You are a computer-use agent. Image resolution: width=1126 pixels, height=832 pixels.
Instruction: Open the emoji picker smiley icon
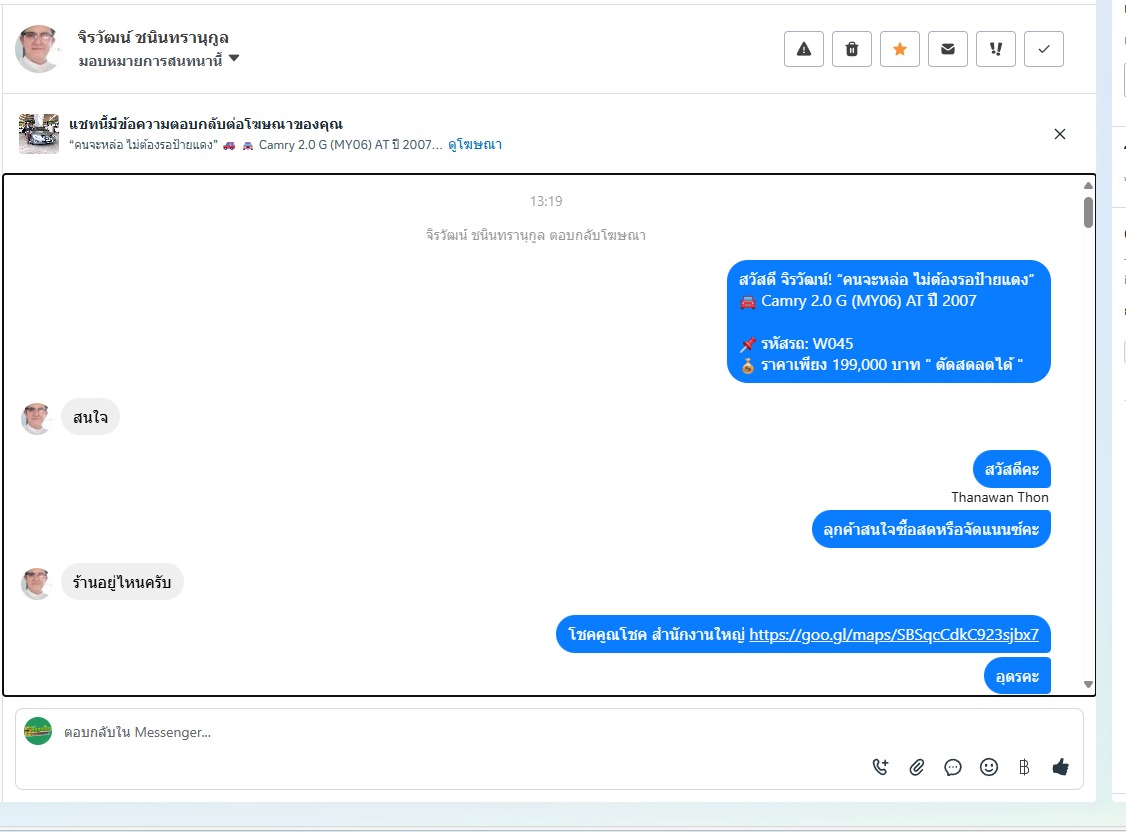click(x=989, y=767)
